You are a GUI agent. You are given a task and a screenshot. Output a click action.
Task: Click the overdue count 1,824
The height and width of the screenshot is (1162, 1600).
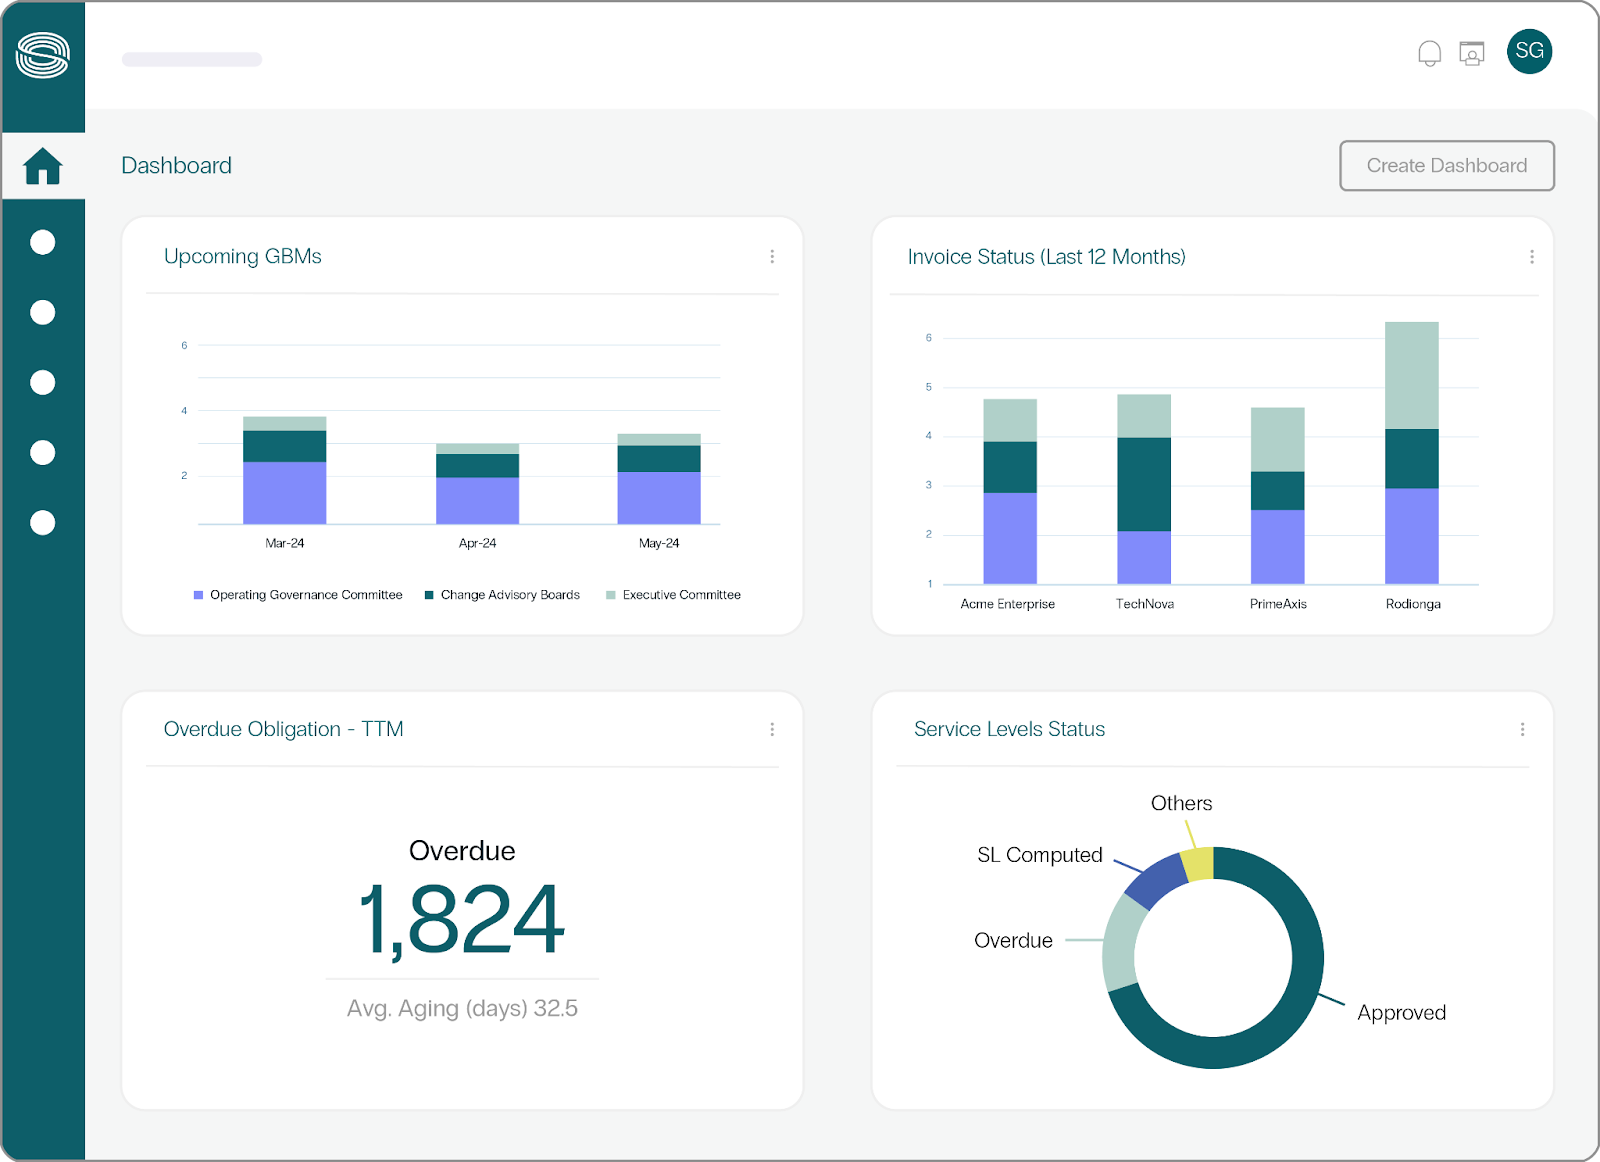coord(461,919)
